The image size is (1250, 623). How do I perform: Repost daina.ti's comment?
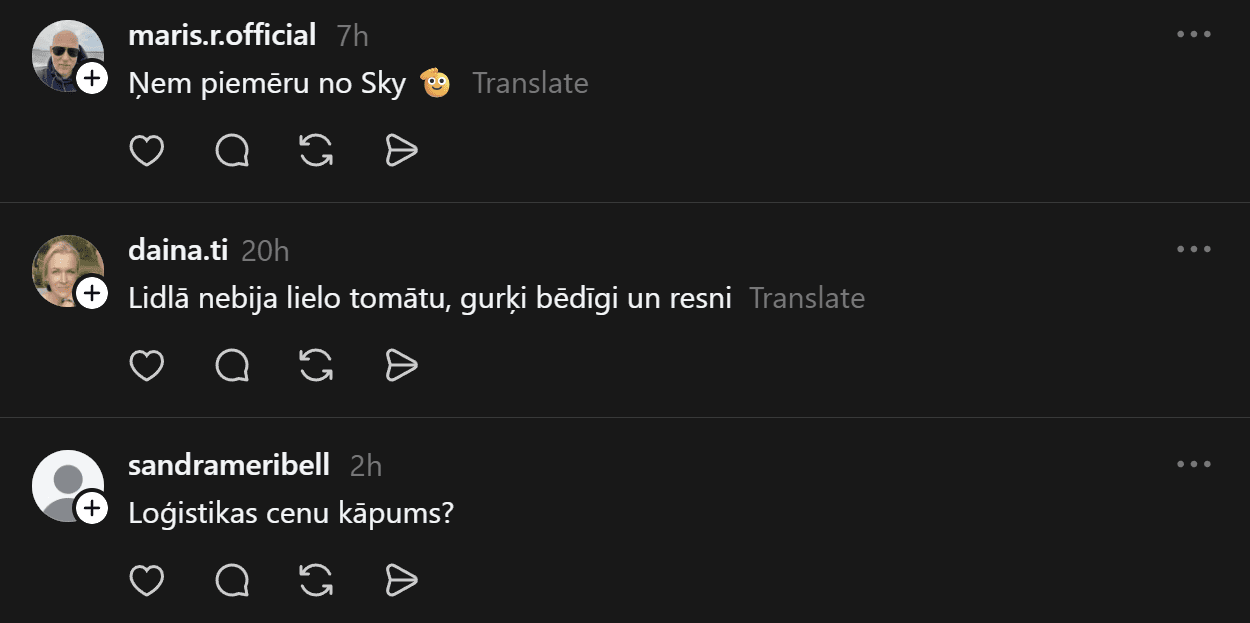click(316, 366)
